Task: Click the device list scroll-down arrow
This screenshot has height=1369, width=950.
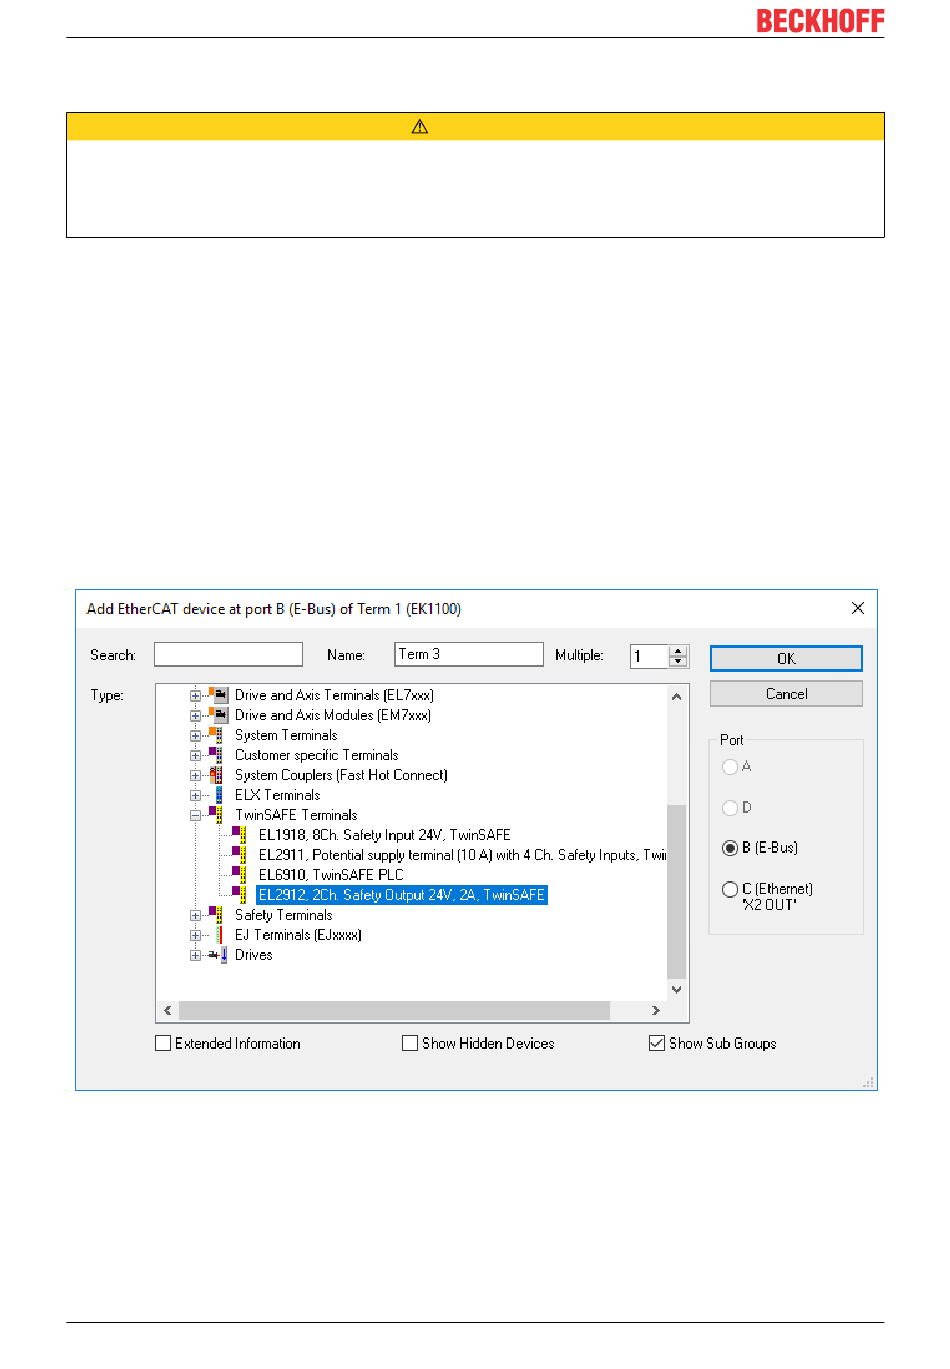Action: pos(677,990)
